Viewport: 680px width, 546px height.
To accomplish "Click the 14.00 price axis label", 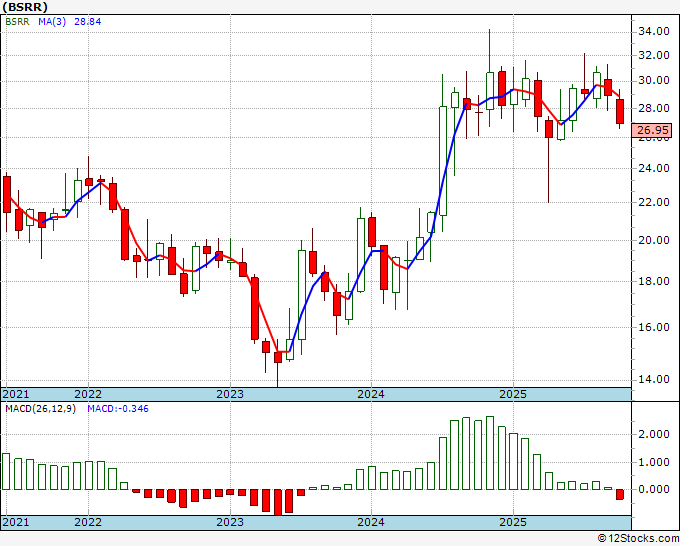I will [x=653, y=379].
